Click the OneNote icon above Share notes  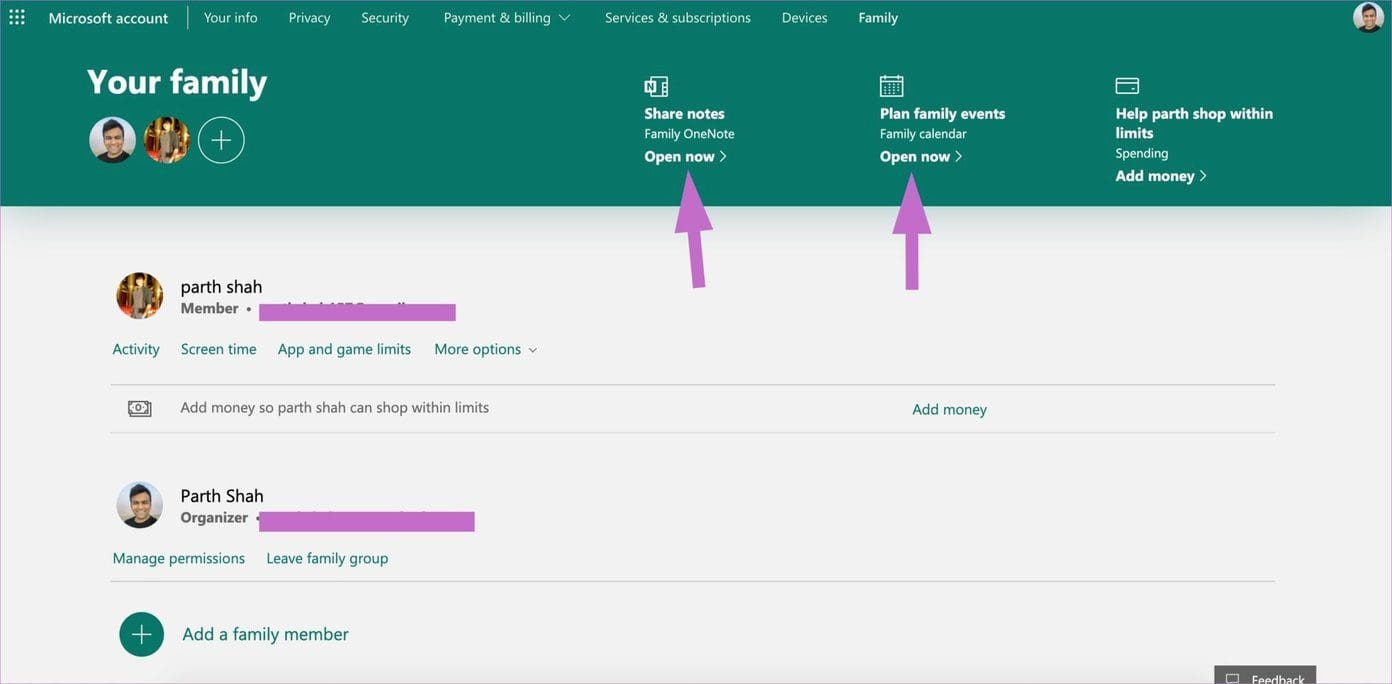[x=656, y=86]
